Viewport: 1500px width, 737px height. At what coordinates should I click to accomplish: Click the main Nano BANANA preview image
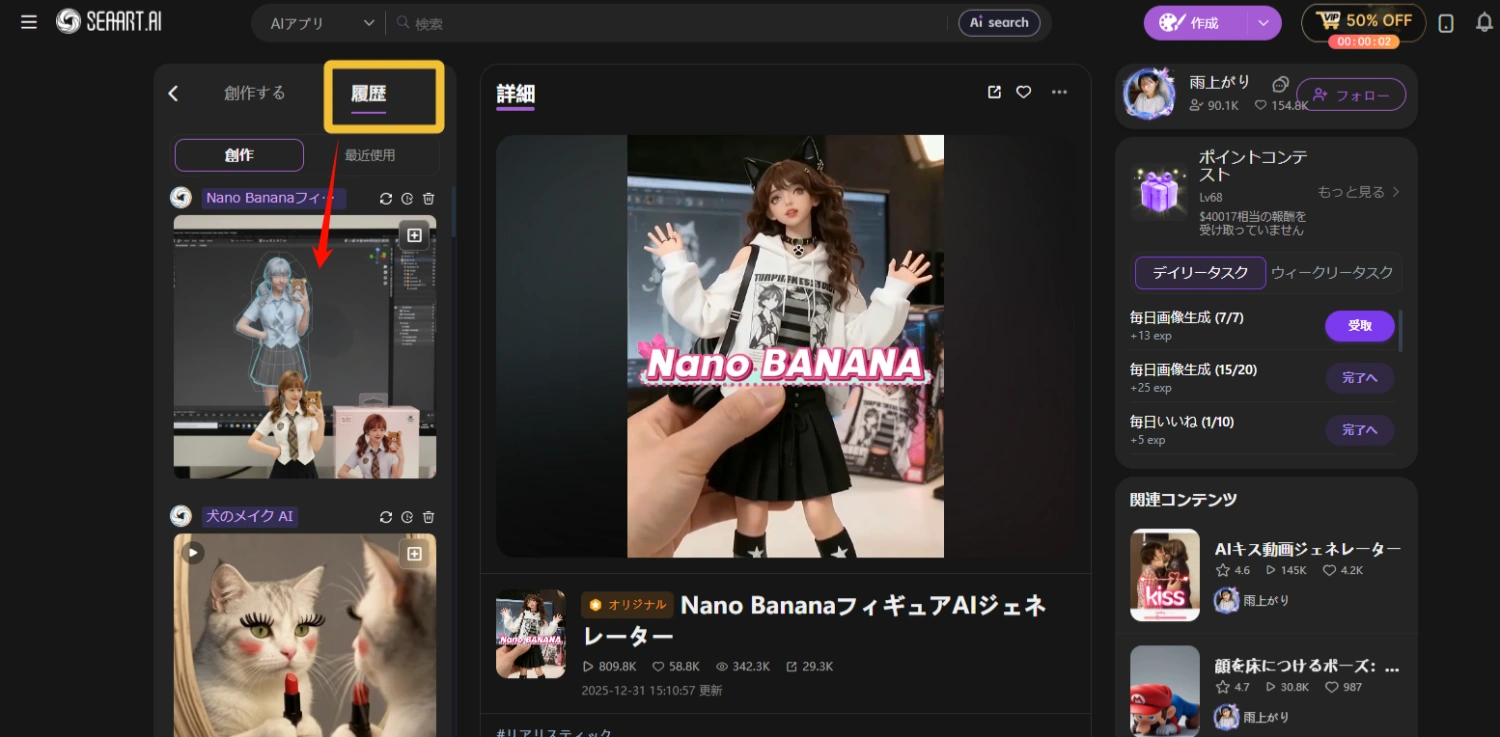[x=785, y=346]
